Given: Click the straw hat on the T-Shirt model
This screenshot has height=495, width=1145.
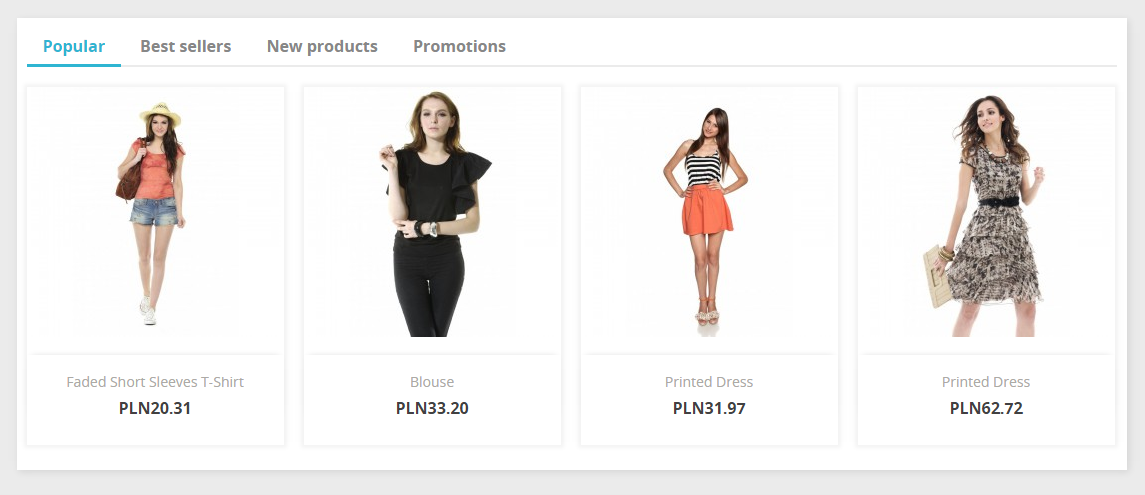Looking at the screenshot, I should coord(160,113).
